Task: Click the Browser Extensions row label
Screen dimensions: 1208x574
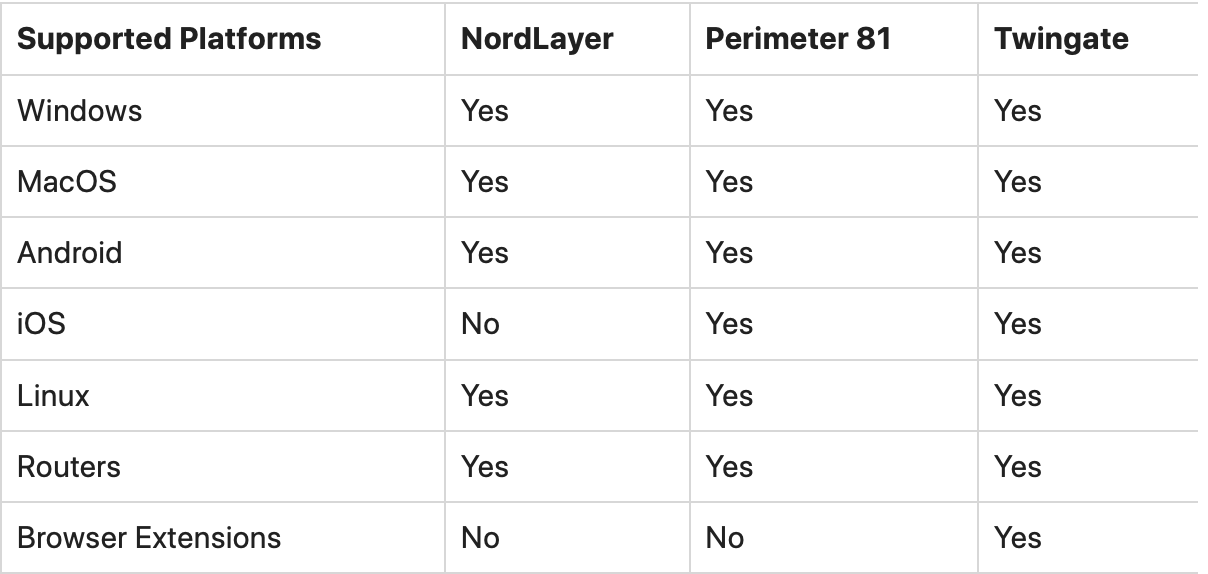Action: 149,538
